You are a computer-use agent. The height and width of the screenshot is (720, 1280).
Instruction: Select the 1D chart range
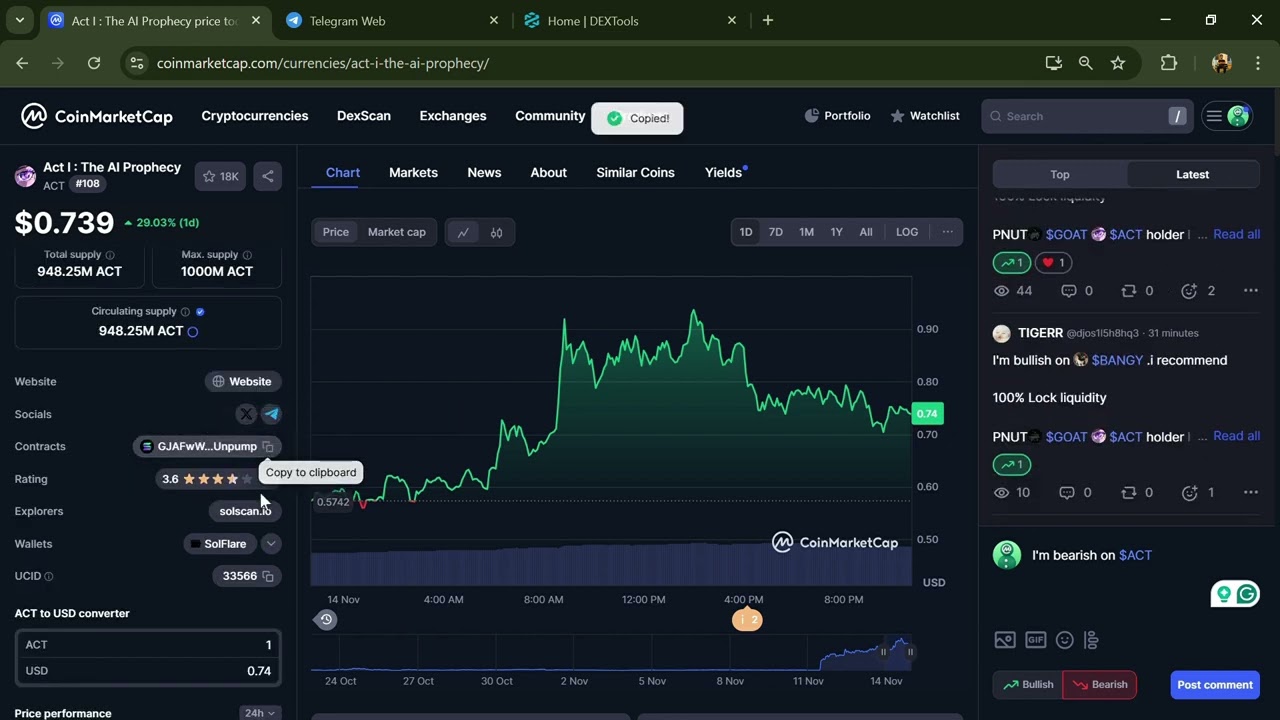[746, 232]
